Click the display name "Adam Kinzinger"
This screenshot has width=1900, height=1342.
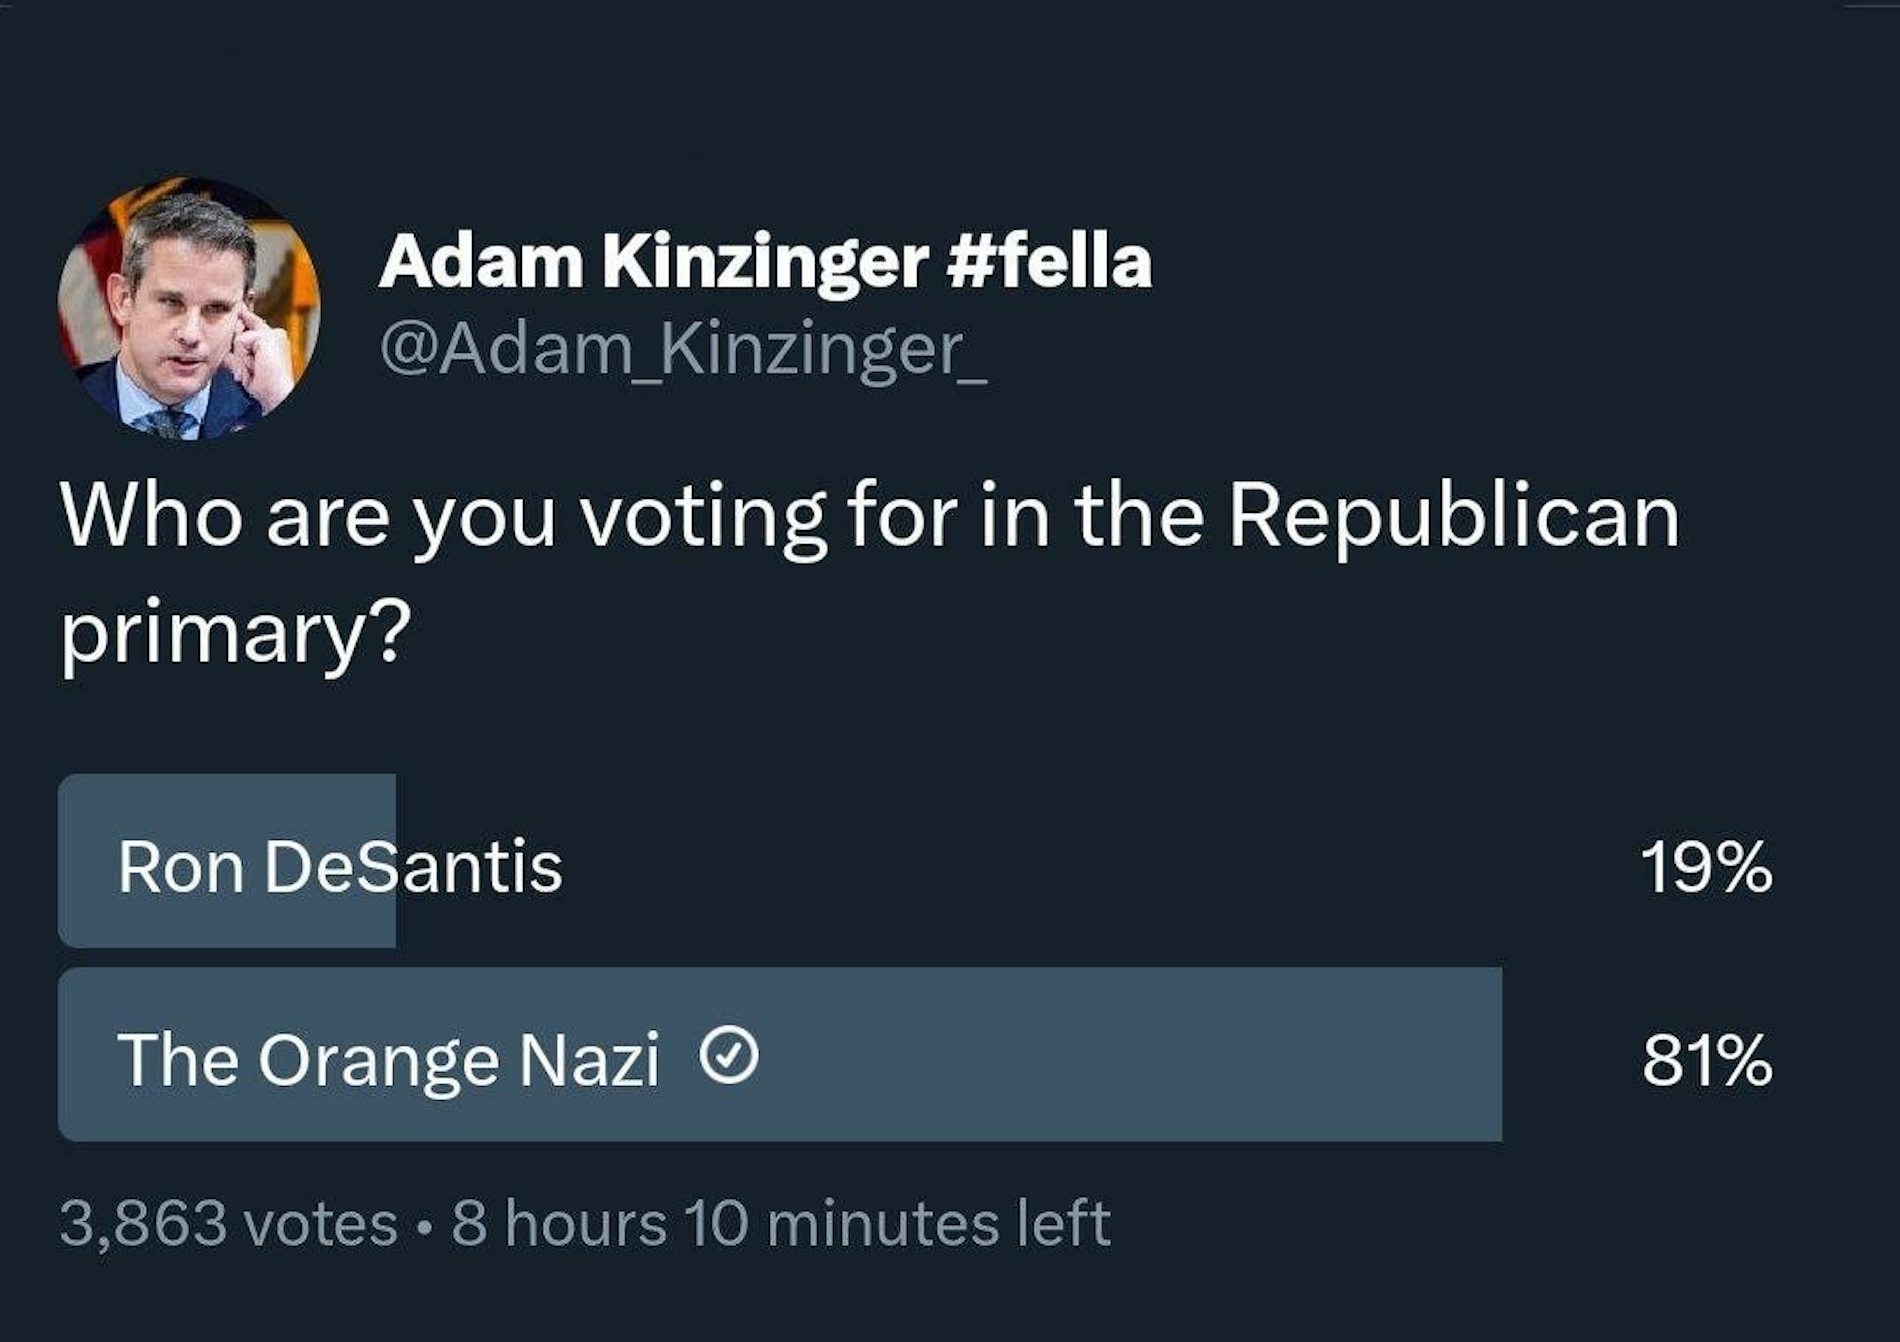(x=652, y=262)
